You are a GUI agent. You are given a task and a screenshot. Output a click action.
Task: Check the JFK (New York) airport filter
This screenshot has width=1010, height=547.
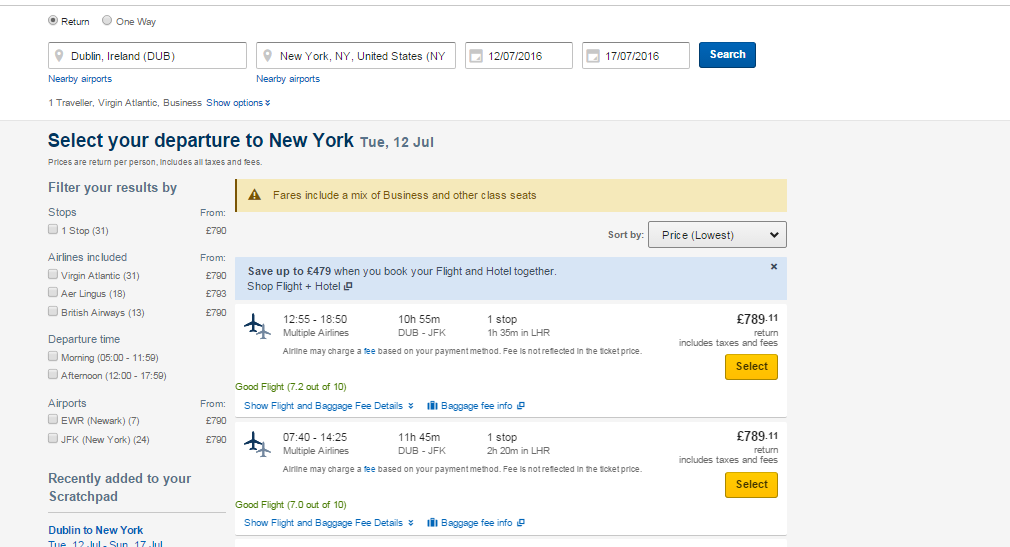53,438
